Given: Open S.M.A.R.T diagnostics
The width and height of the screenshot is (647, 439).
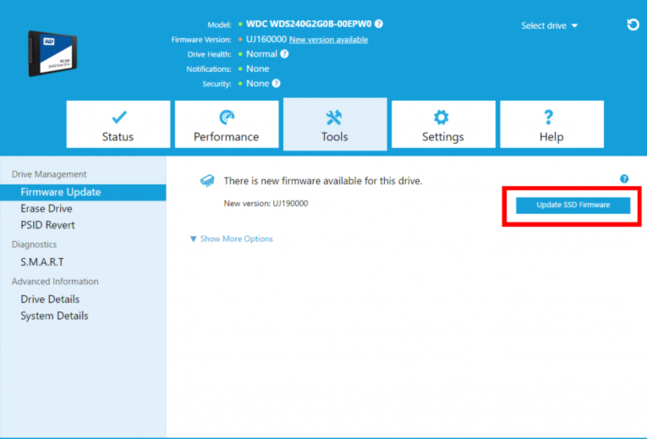Looking at the screenshot, I should pyautogui.click(x=42, y=262).
